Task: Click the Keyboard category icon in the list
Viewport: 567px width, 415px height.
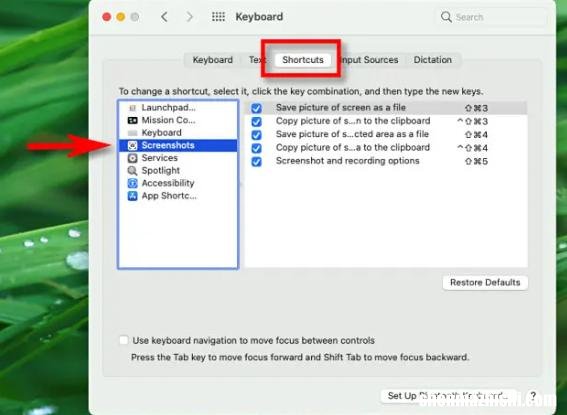Action: point(133,133)
